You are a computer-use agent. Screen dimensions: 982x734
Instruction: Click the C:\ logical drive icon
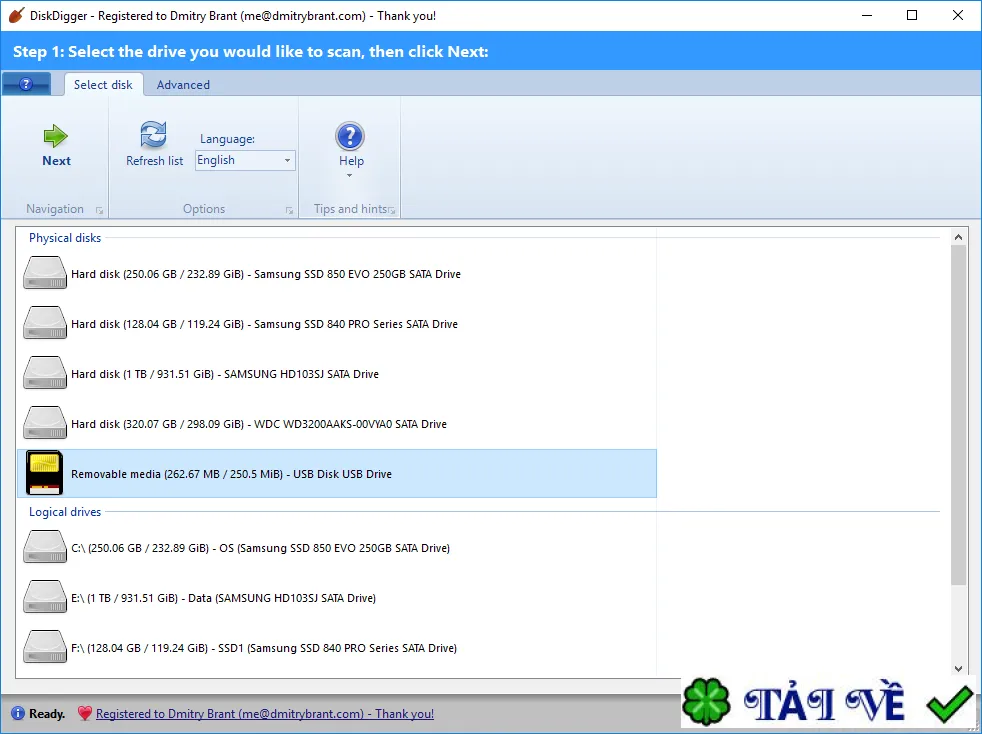44,547
